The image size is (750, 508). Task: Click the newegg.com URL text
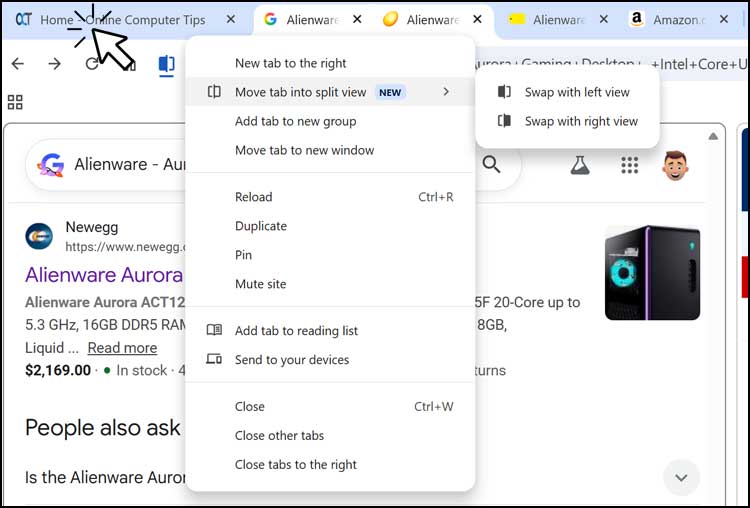tap(125, 247)
